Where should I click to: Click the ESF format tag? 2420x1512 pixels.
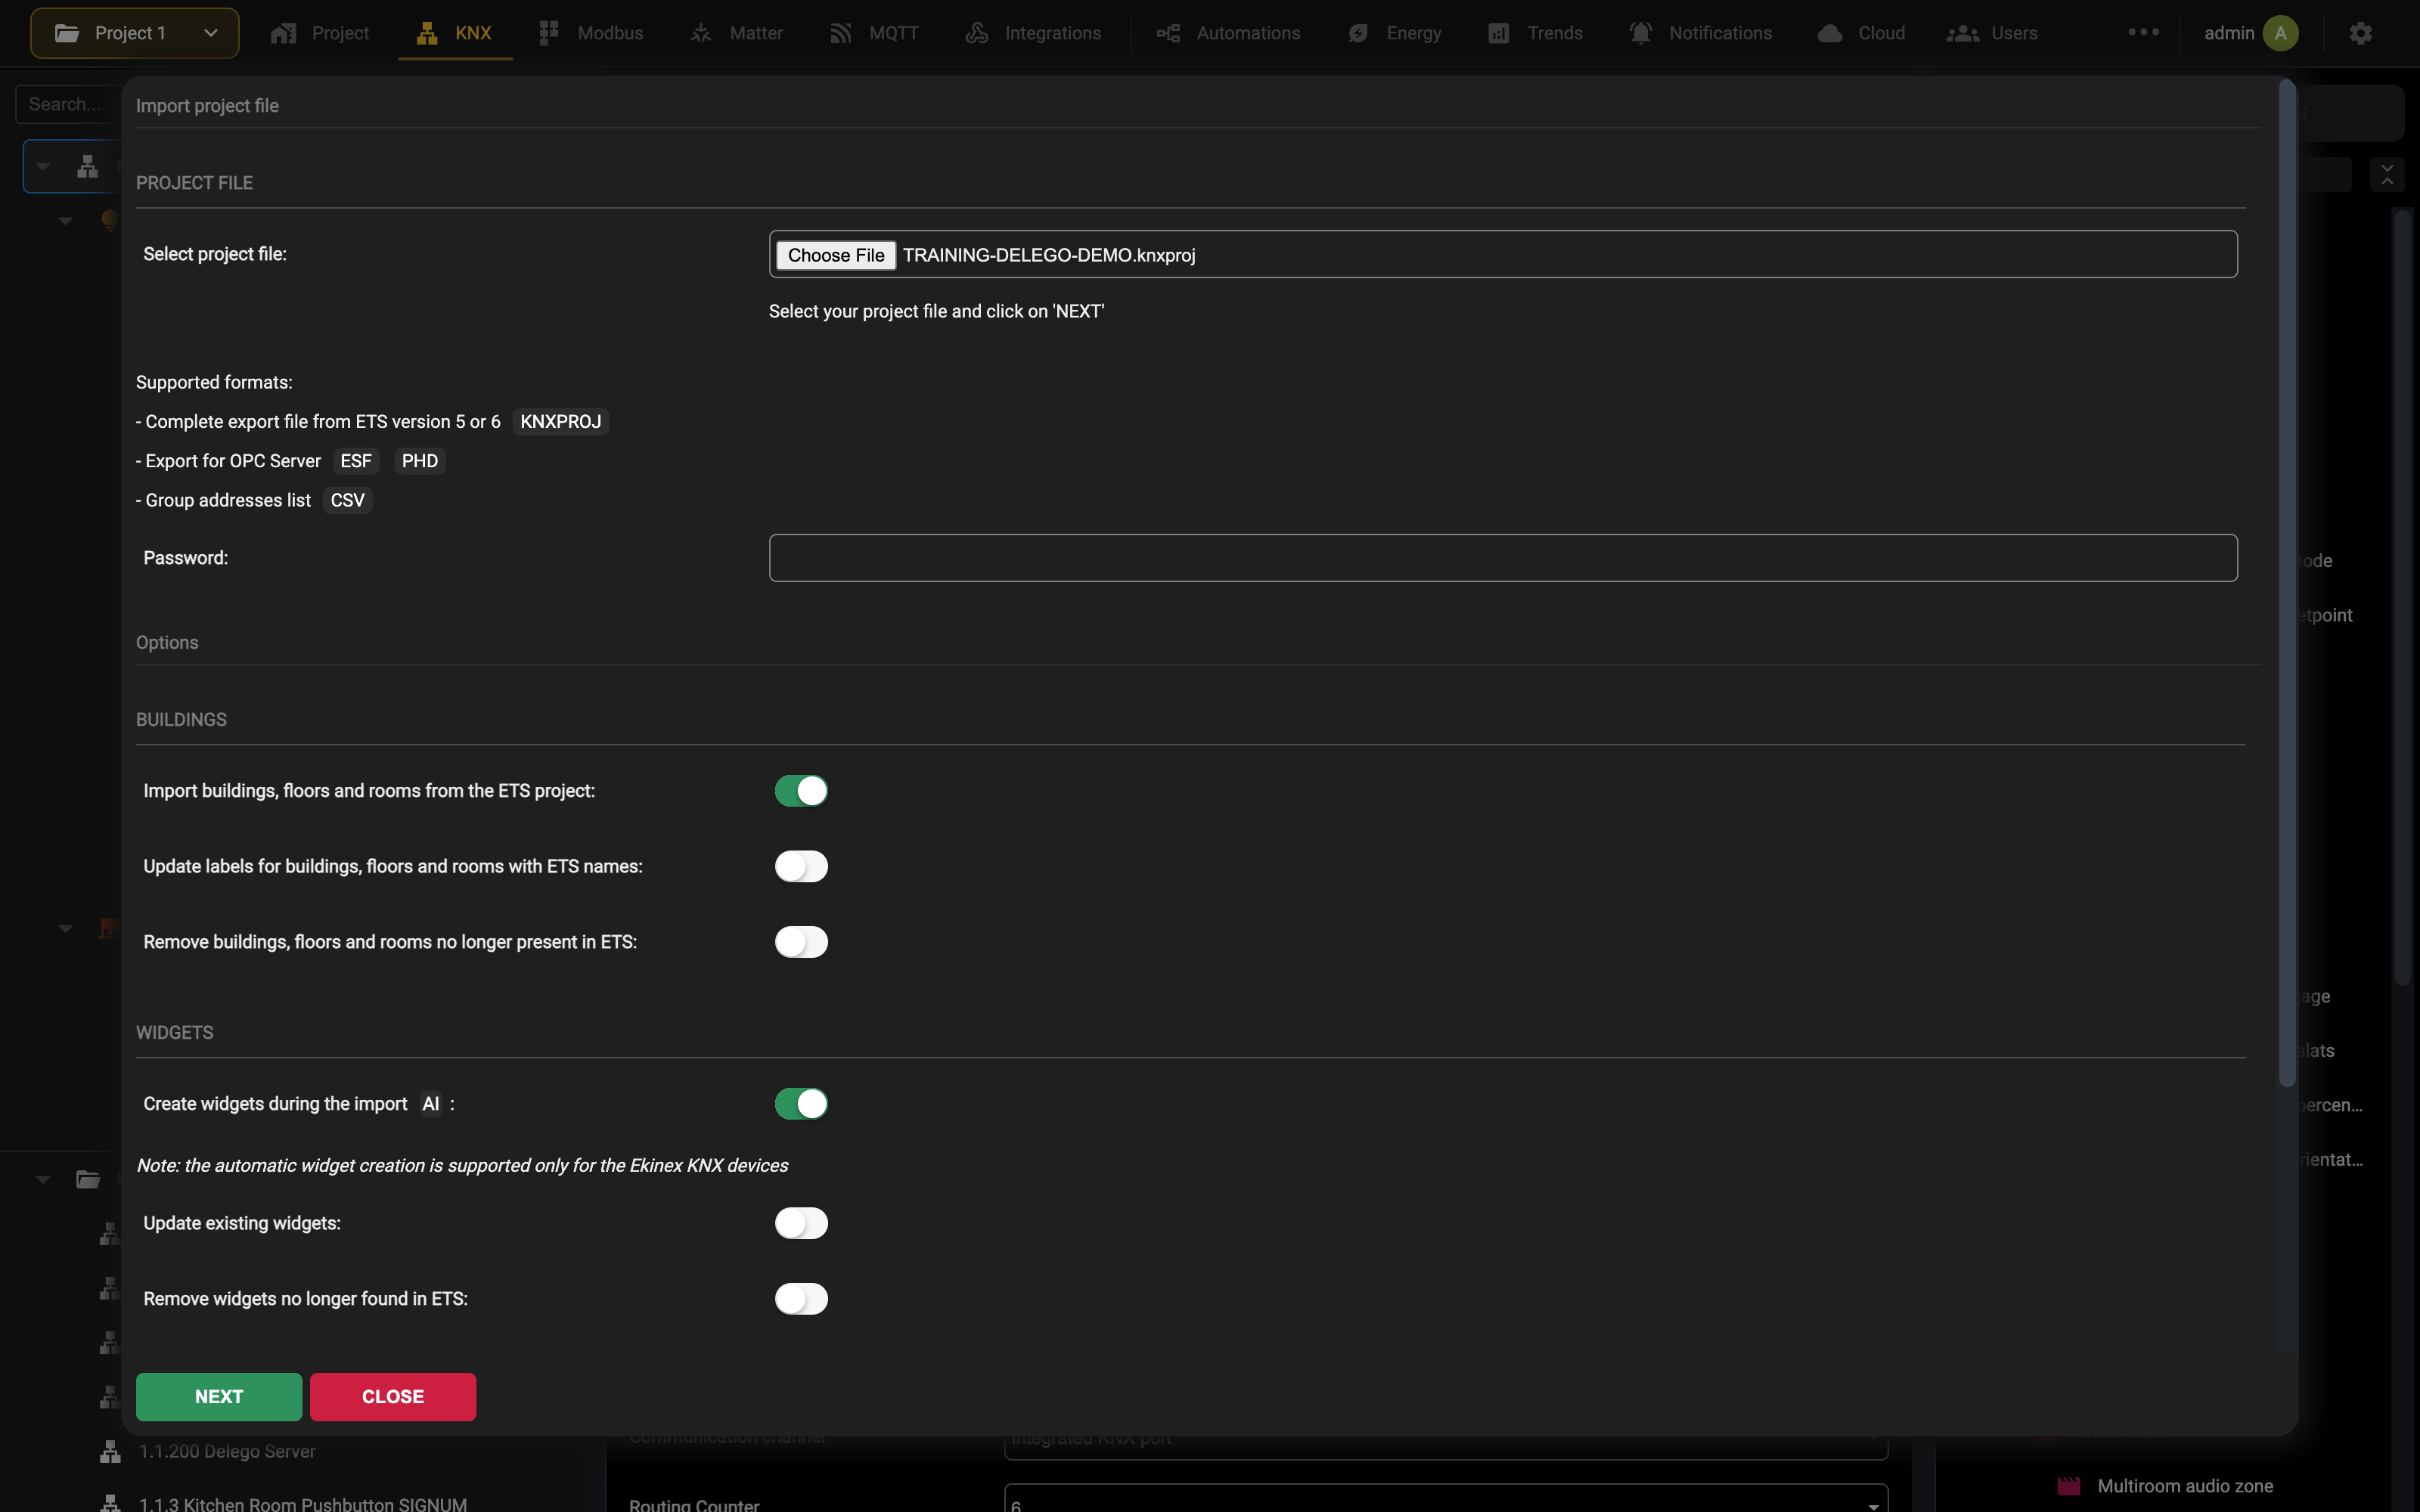355,461
